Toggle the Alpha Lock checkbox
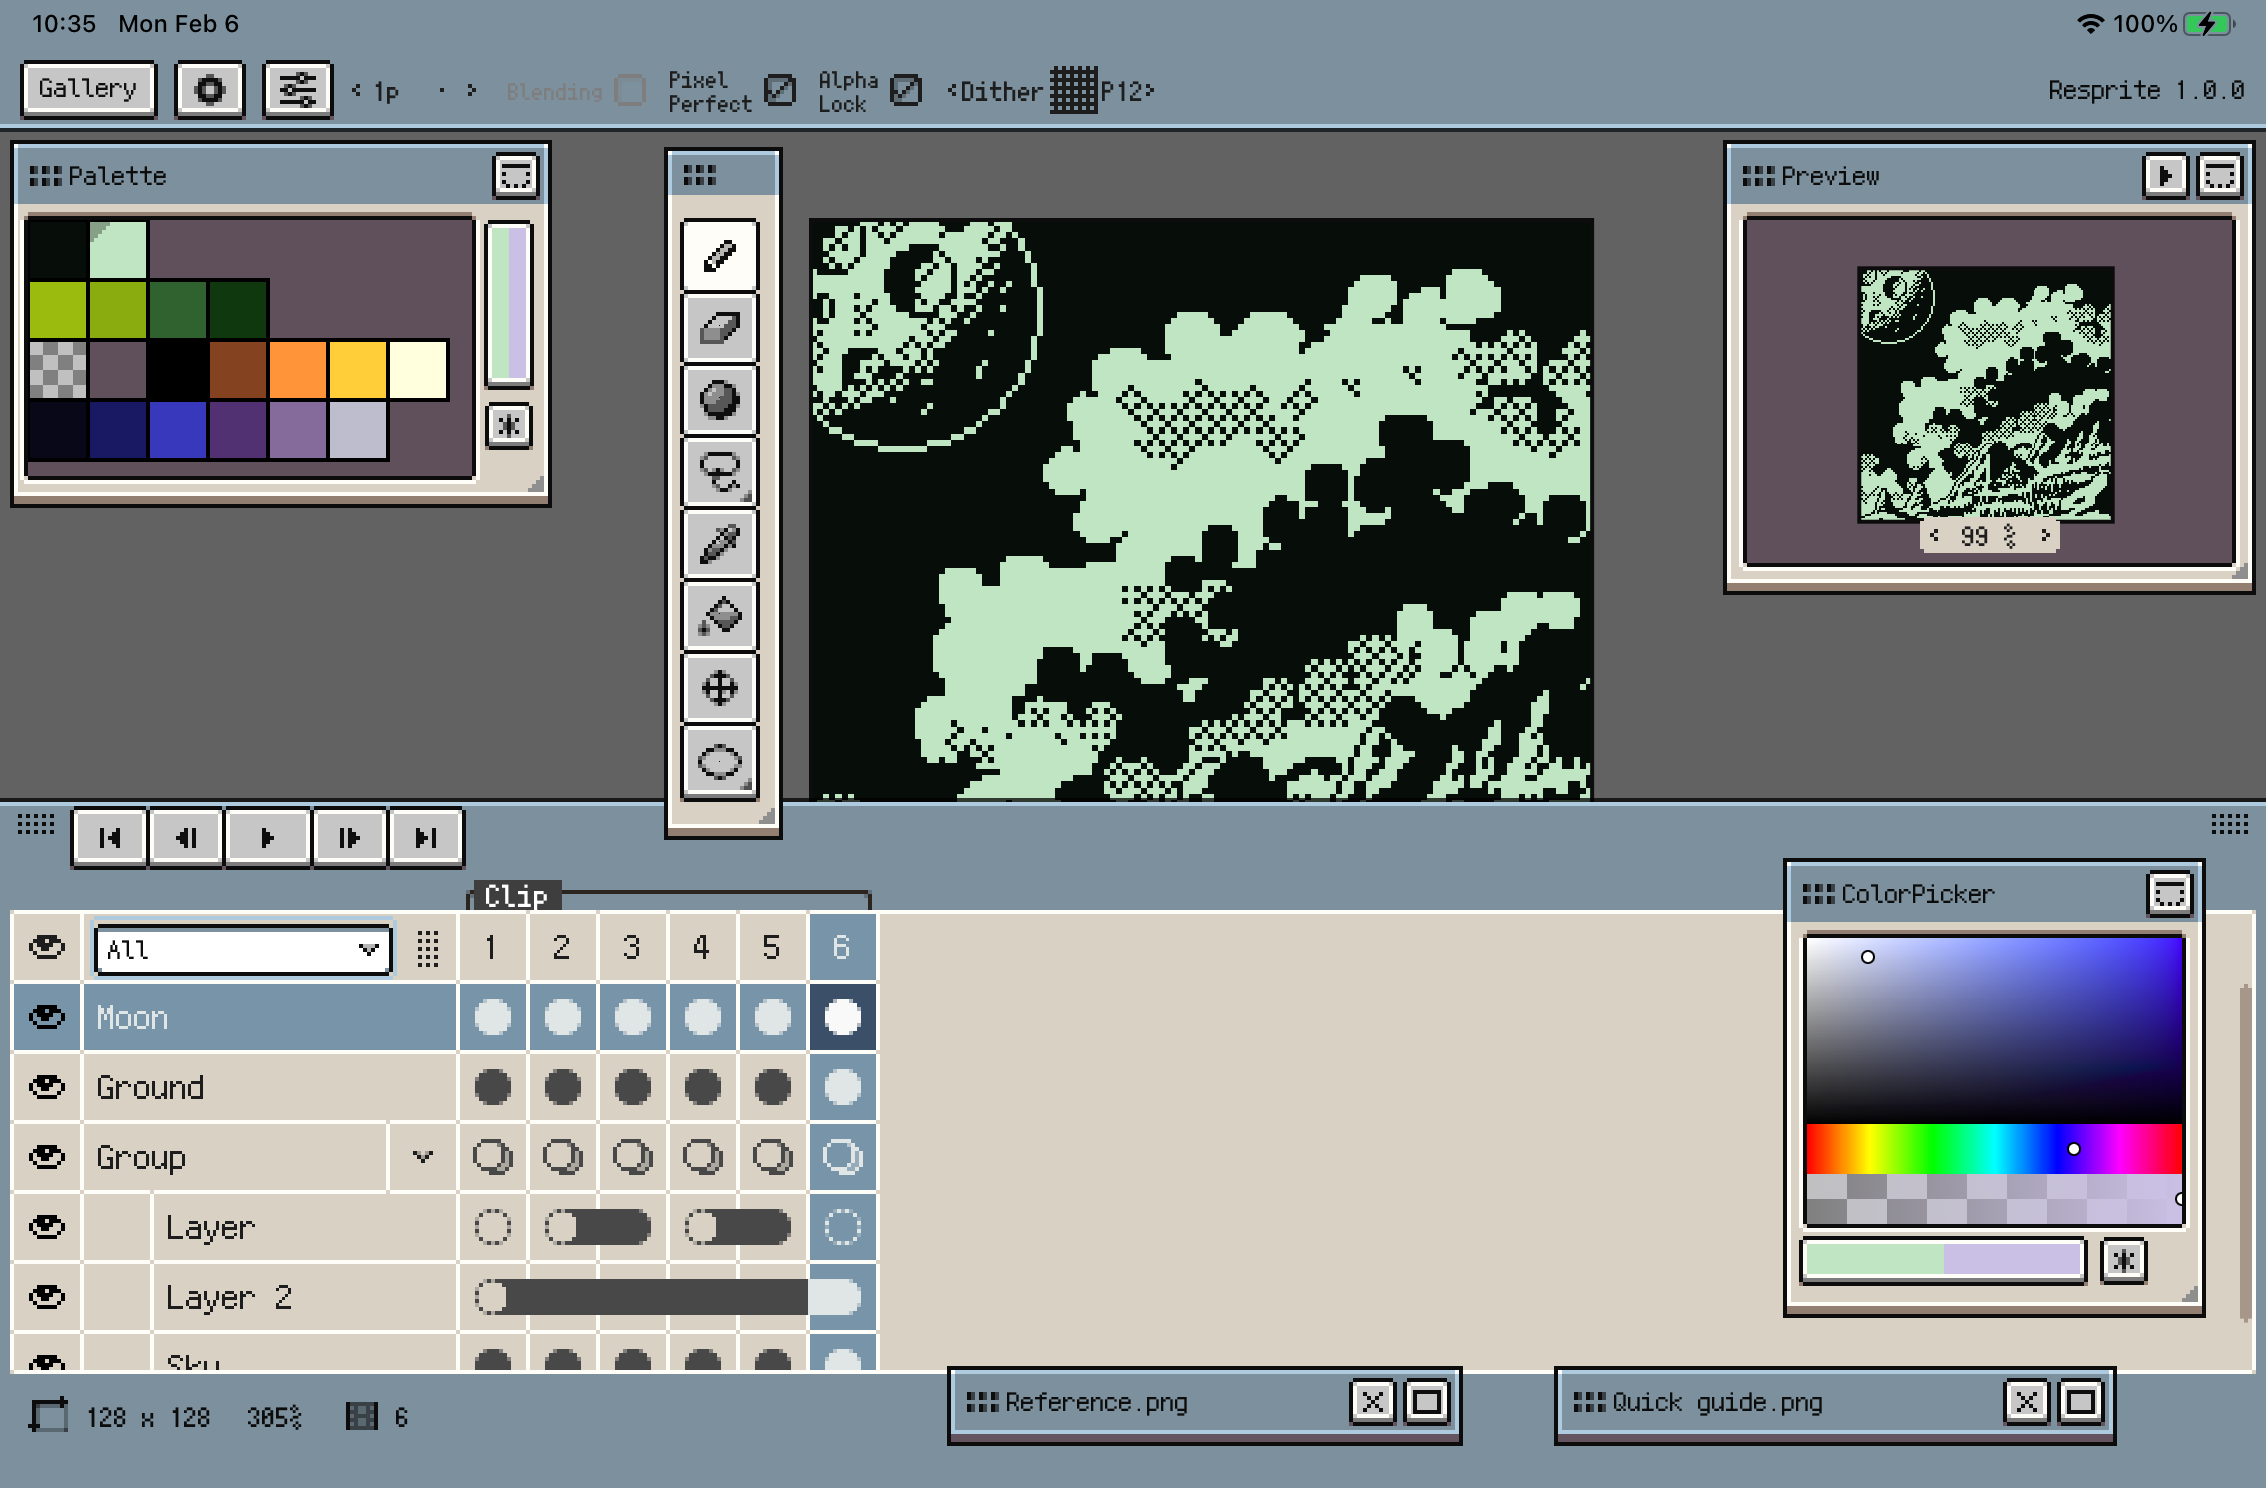2266x1488 pixels. (x=905, y=90)
